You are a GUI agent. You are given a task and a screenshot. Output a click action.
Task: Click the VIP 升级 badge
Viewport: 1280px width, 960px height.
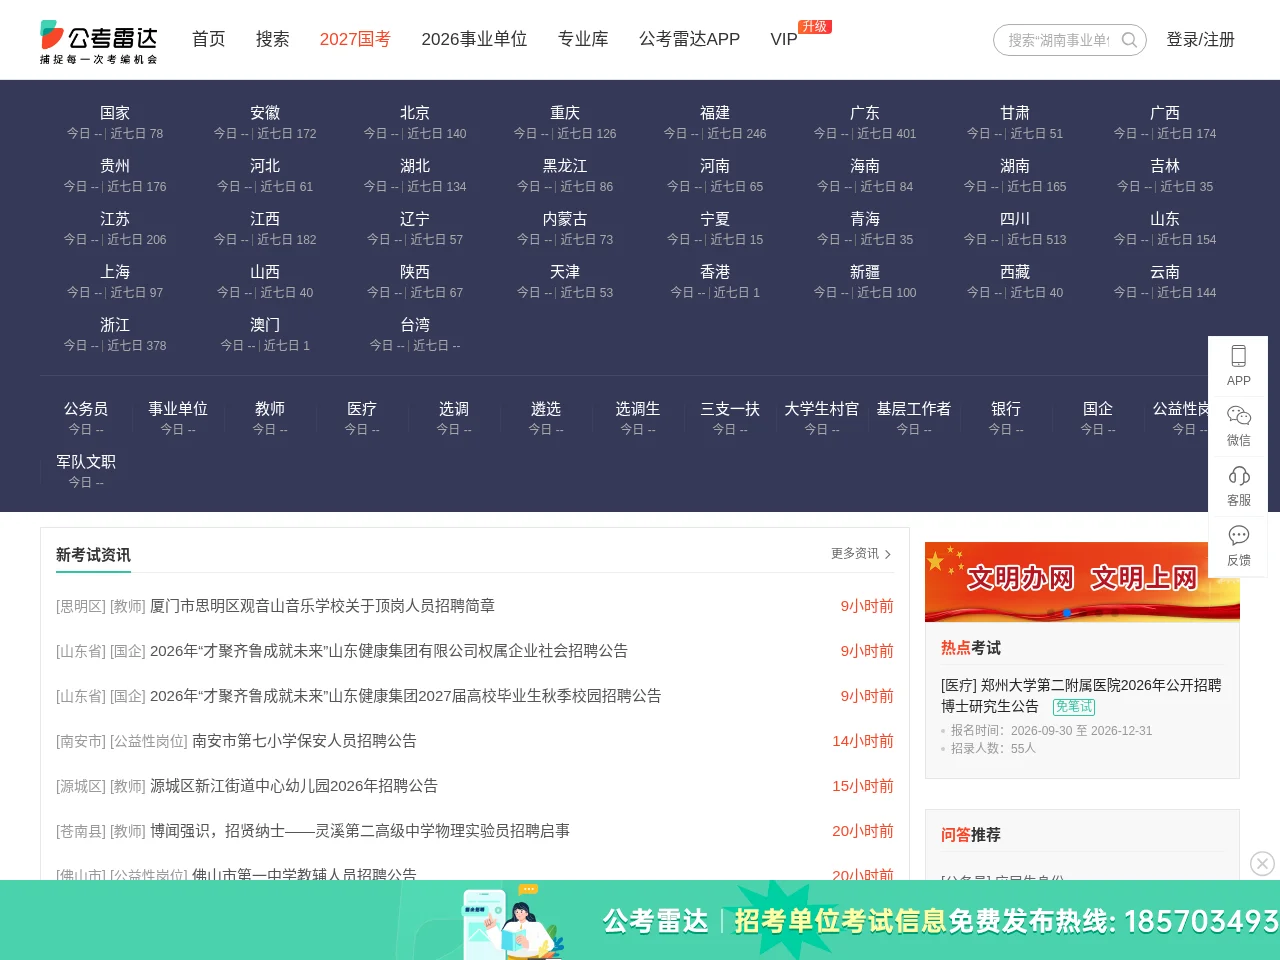(x=815, y=27)
